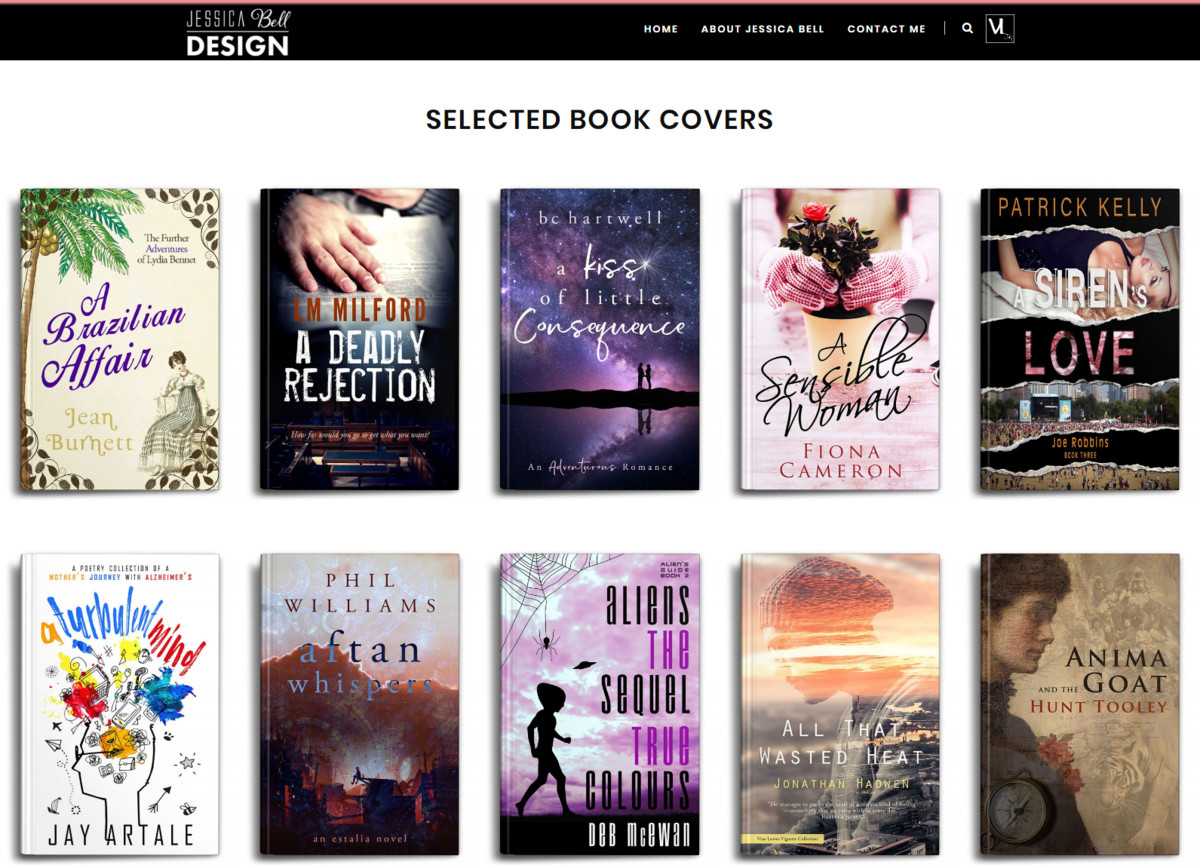Go to About Jessica Bell page
Screen dimensions: 1200x868
click(762, 29)
